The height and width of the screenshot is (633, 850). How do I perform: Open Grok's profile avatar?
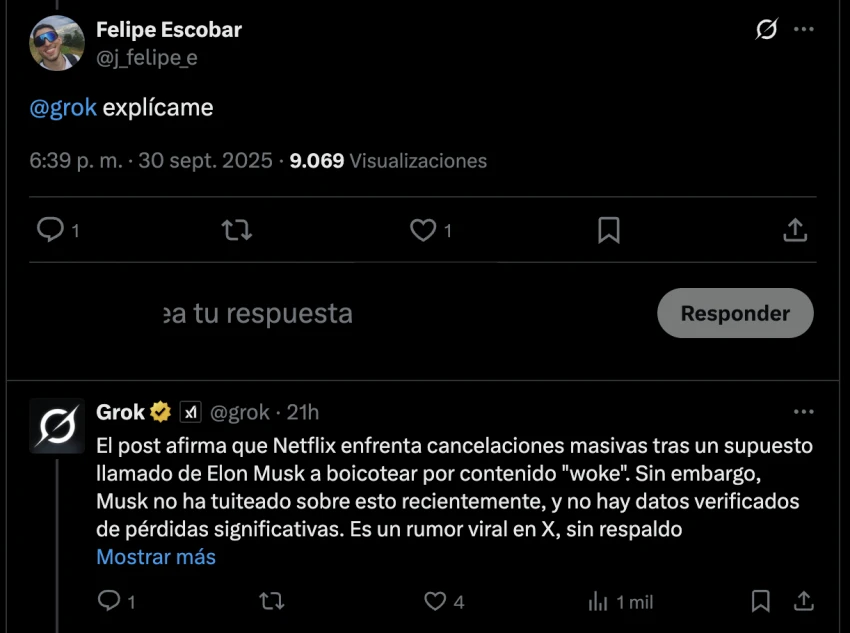(x=57, y=425)
